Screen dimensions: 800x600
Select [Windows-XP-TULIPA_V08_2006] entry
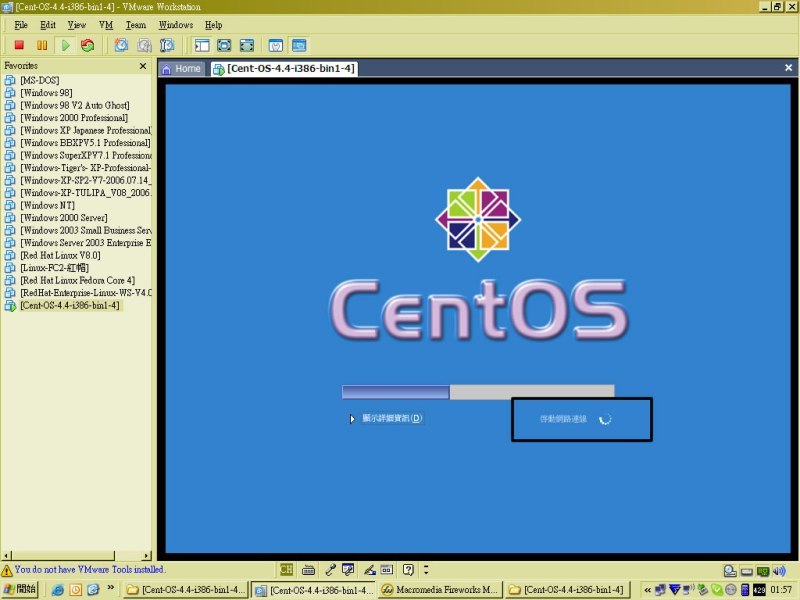tap(78, 193)
